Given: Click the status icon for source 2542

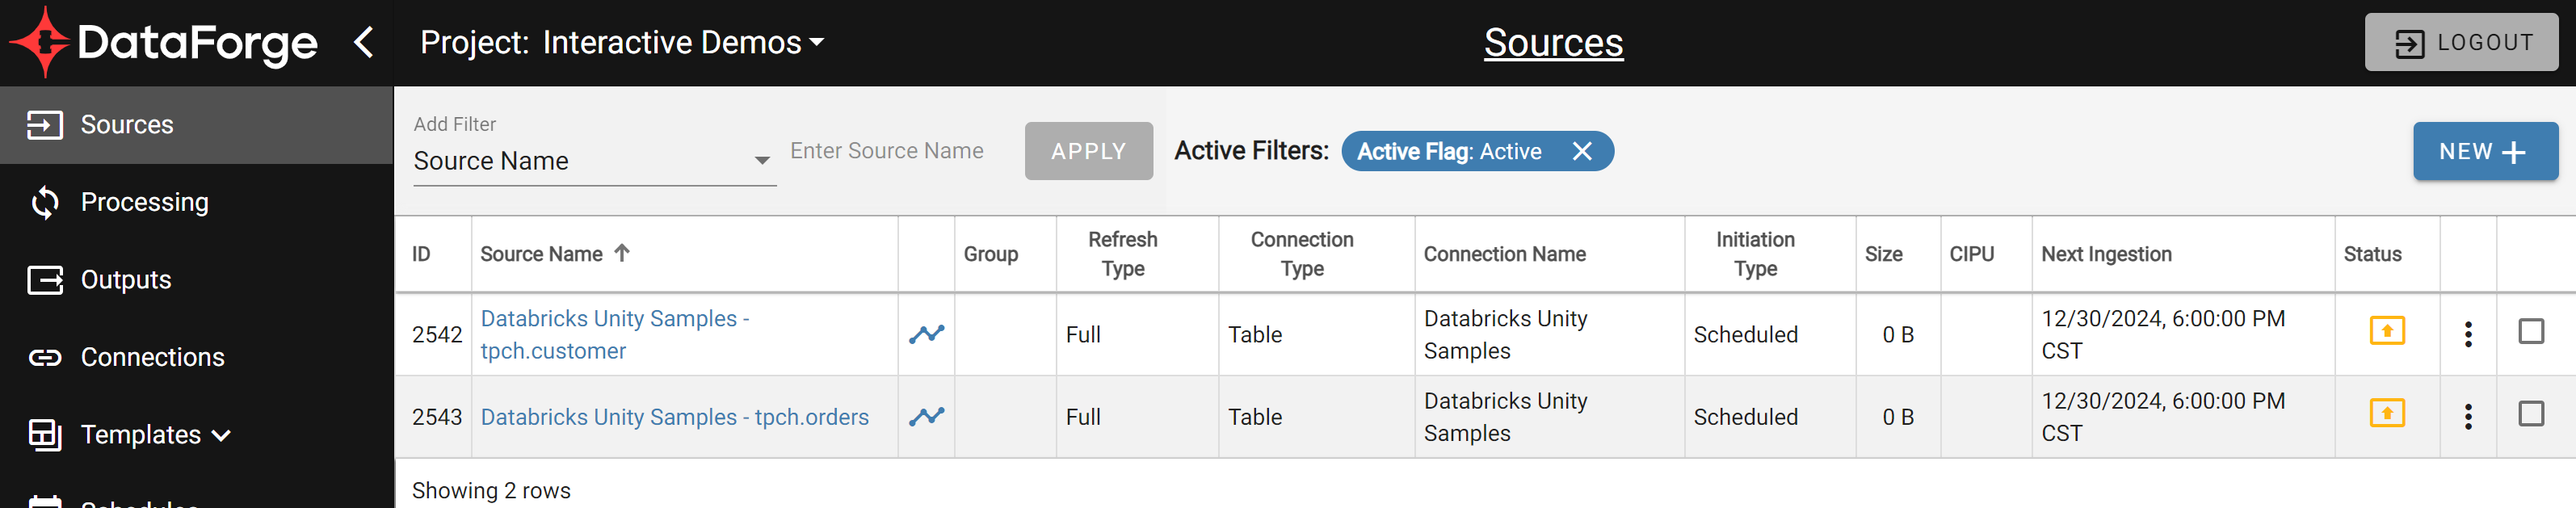Looking at the screenshot, I should [2387, 331].
